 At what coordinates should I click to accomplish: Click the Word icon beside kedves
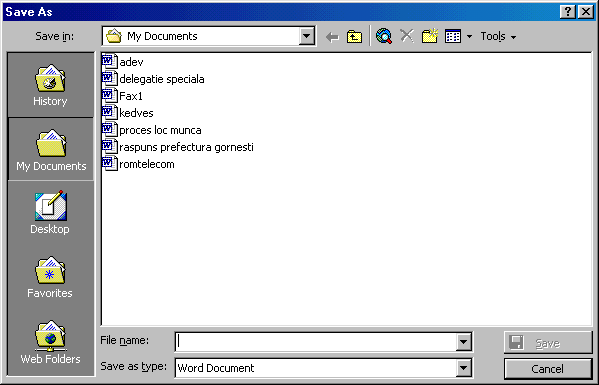[110, 113]
